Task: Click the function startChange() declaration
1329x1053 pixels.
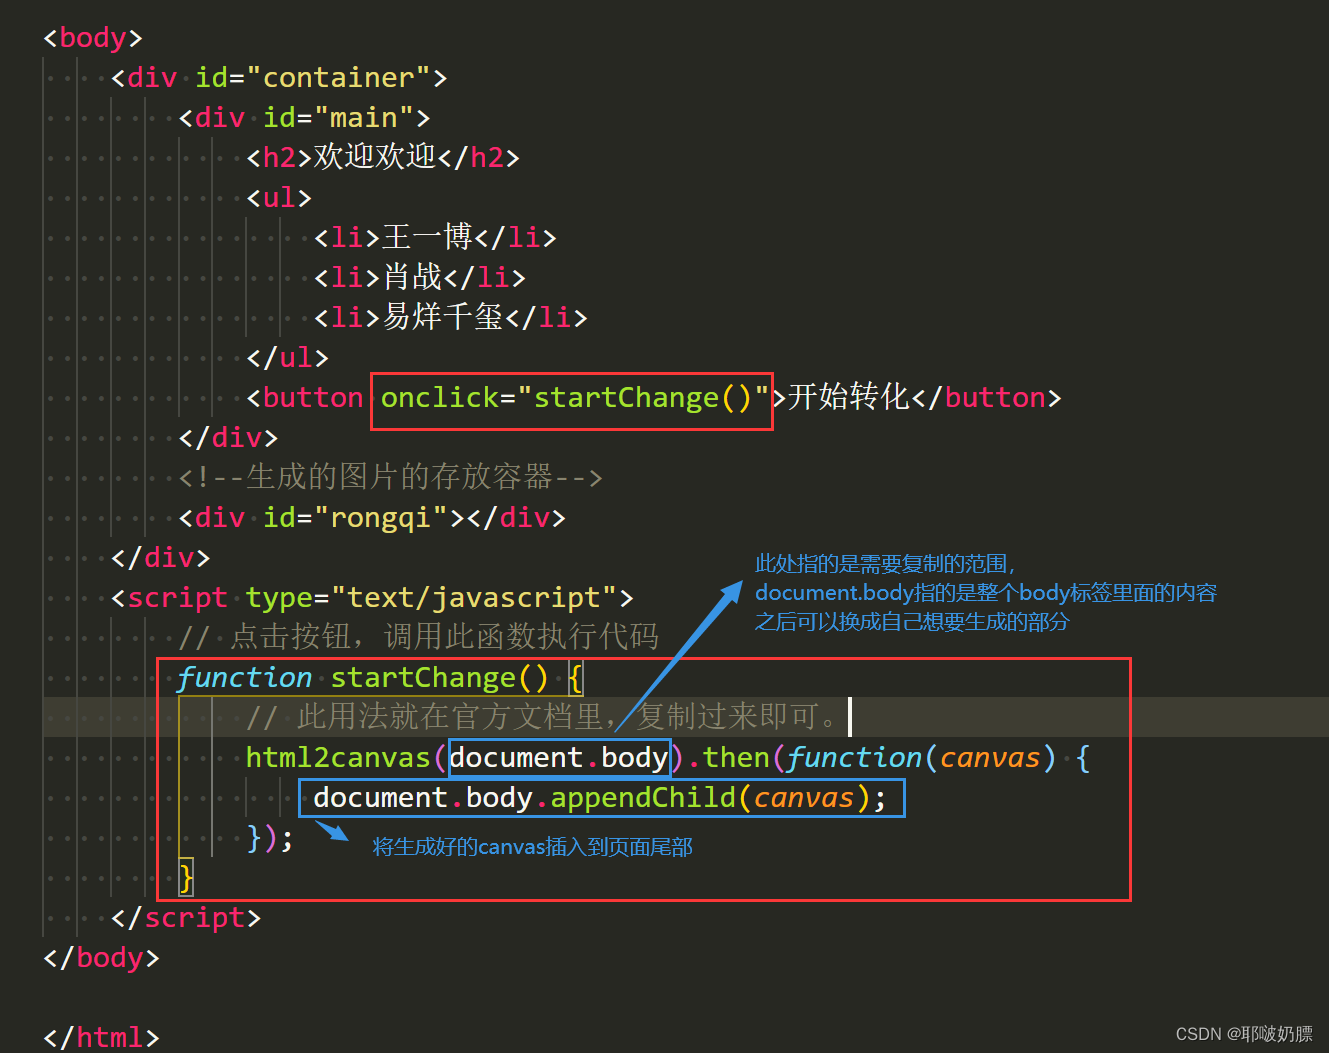Action: point(380,678)
